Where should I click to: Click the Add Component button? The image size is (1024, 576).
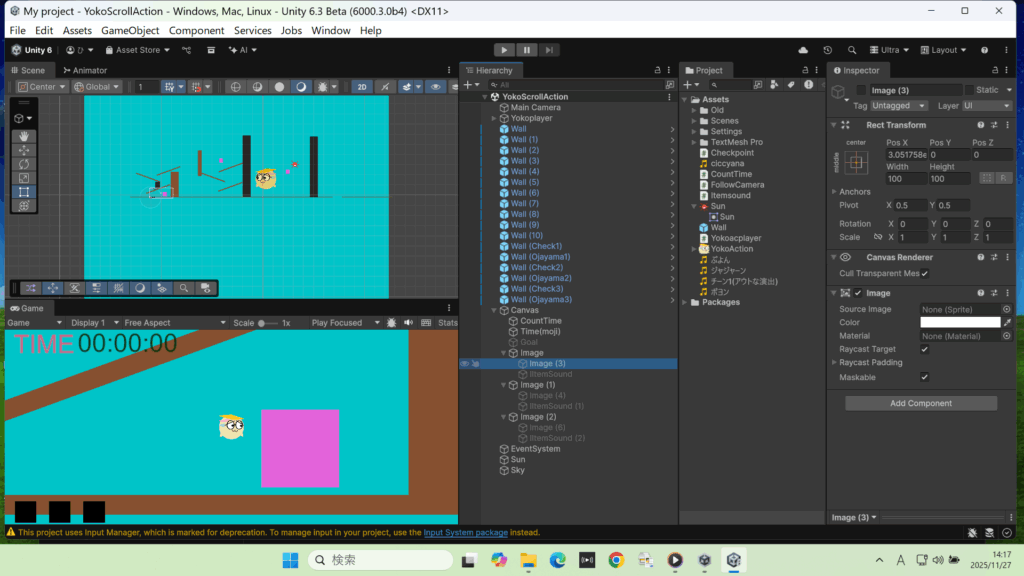920,403
